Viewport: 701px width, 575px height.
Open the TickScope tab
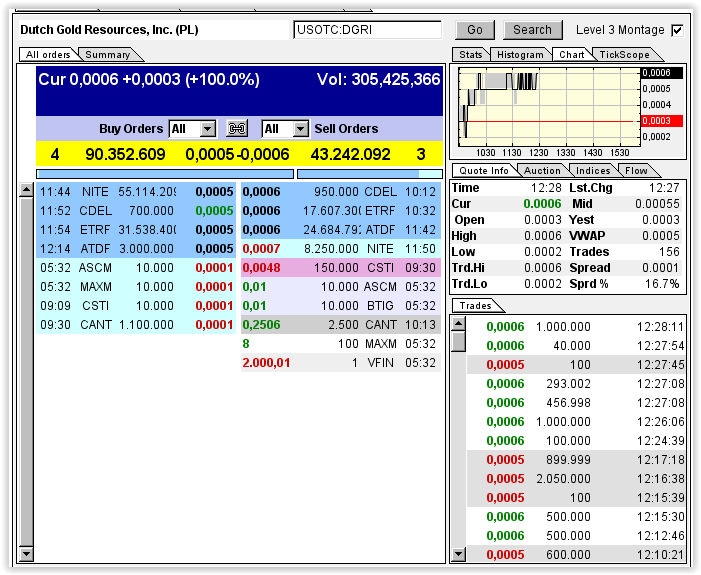tap(624, 55)
